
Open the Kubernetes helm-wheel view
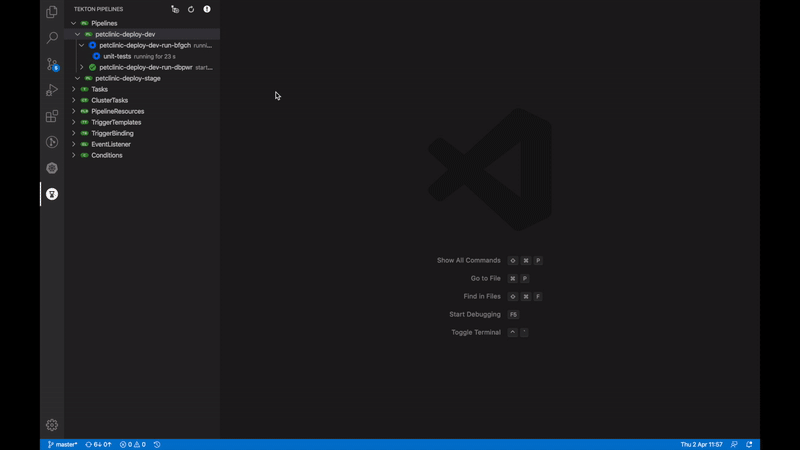click(x=52, y=168)
